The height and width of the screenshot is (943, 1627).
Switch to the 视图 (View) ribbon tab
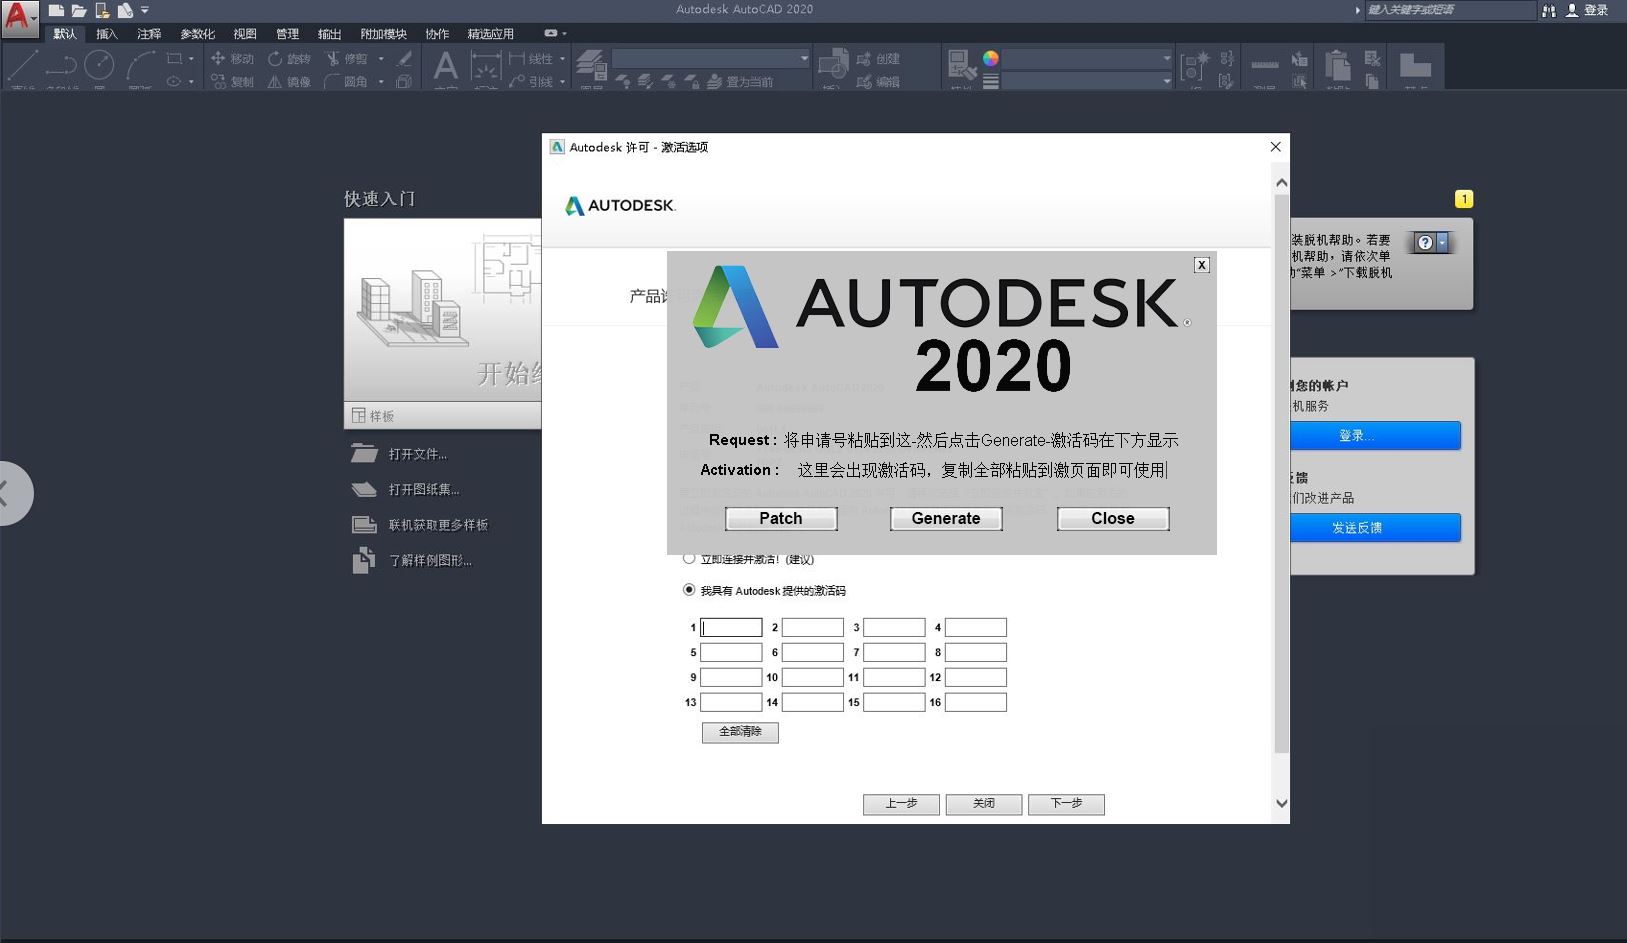[x=245, y=34]
